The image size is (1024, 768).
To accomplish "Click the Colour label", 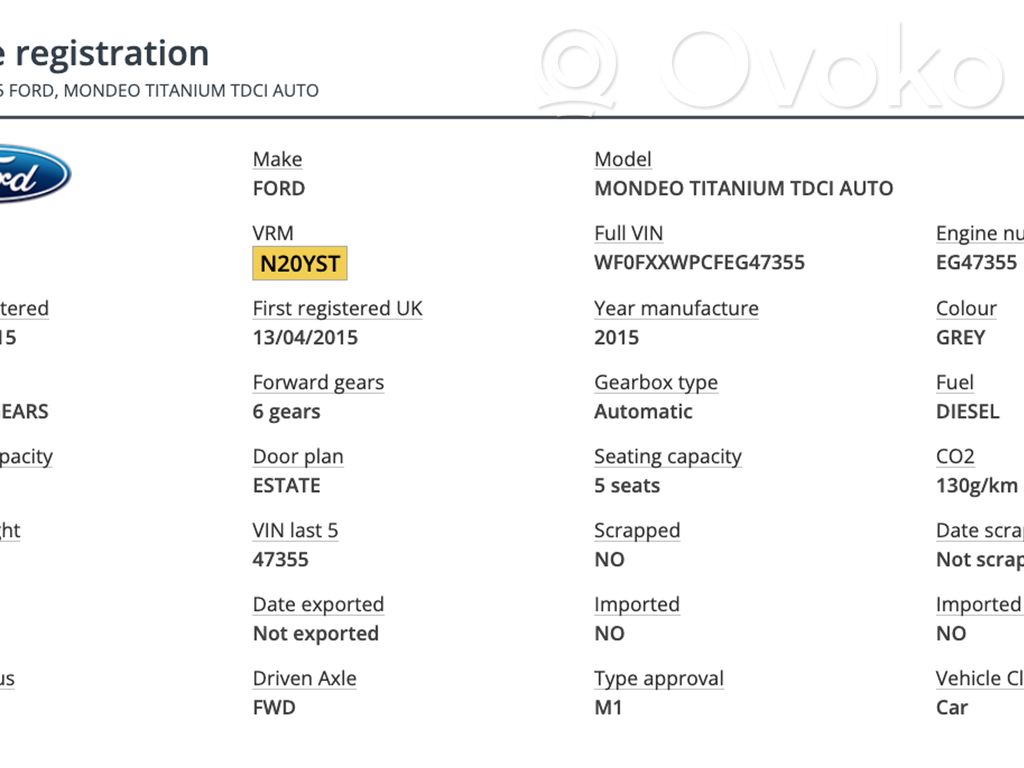I will (x=967, y=308).
